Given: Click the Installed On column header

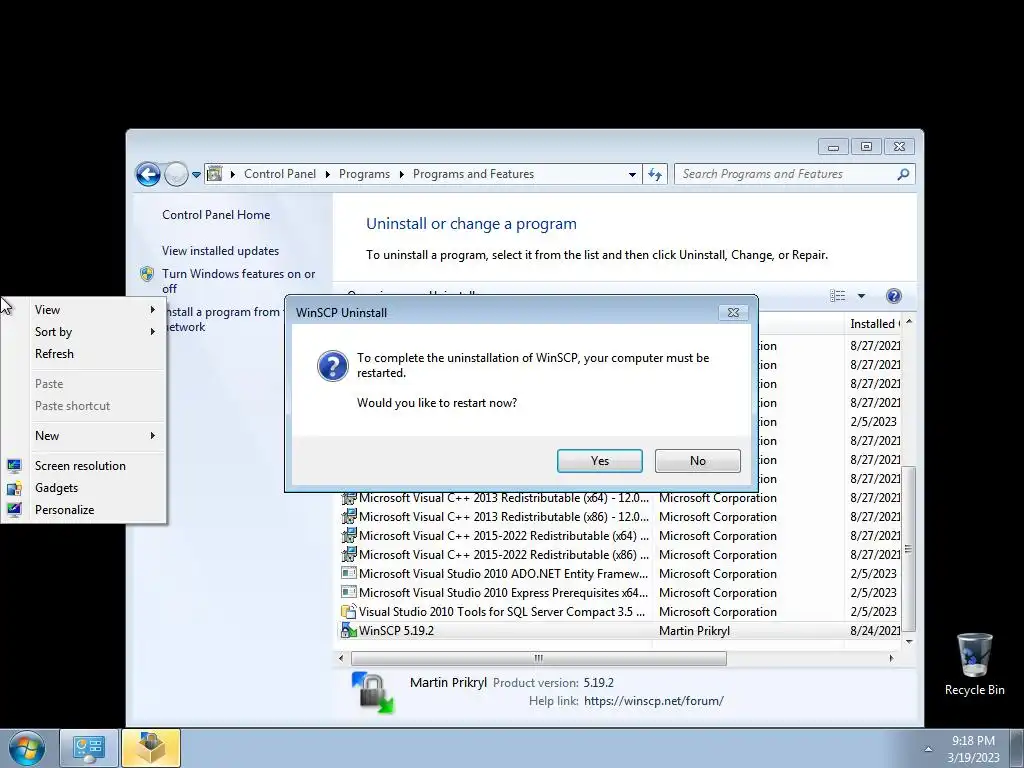Looking at the screenshot, I should point(874,324).
